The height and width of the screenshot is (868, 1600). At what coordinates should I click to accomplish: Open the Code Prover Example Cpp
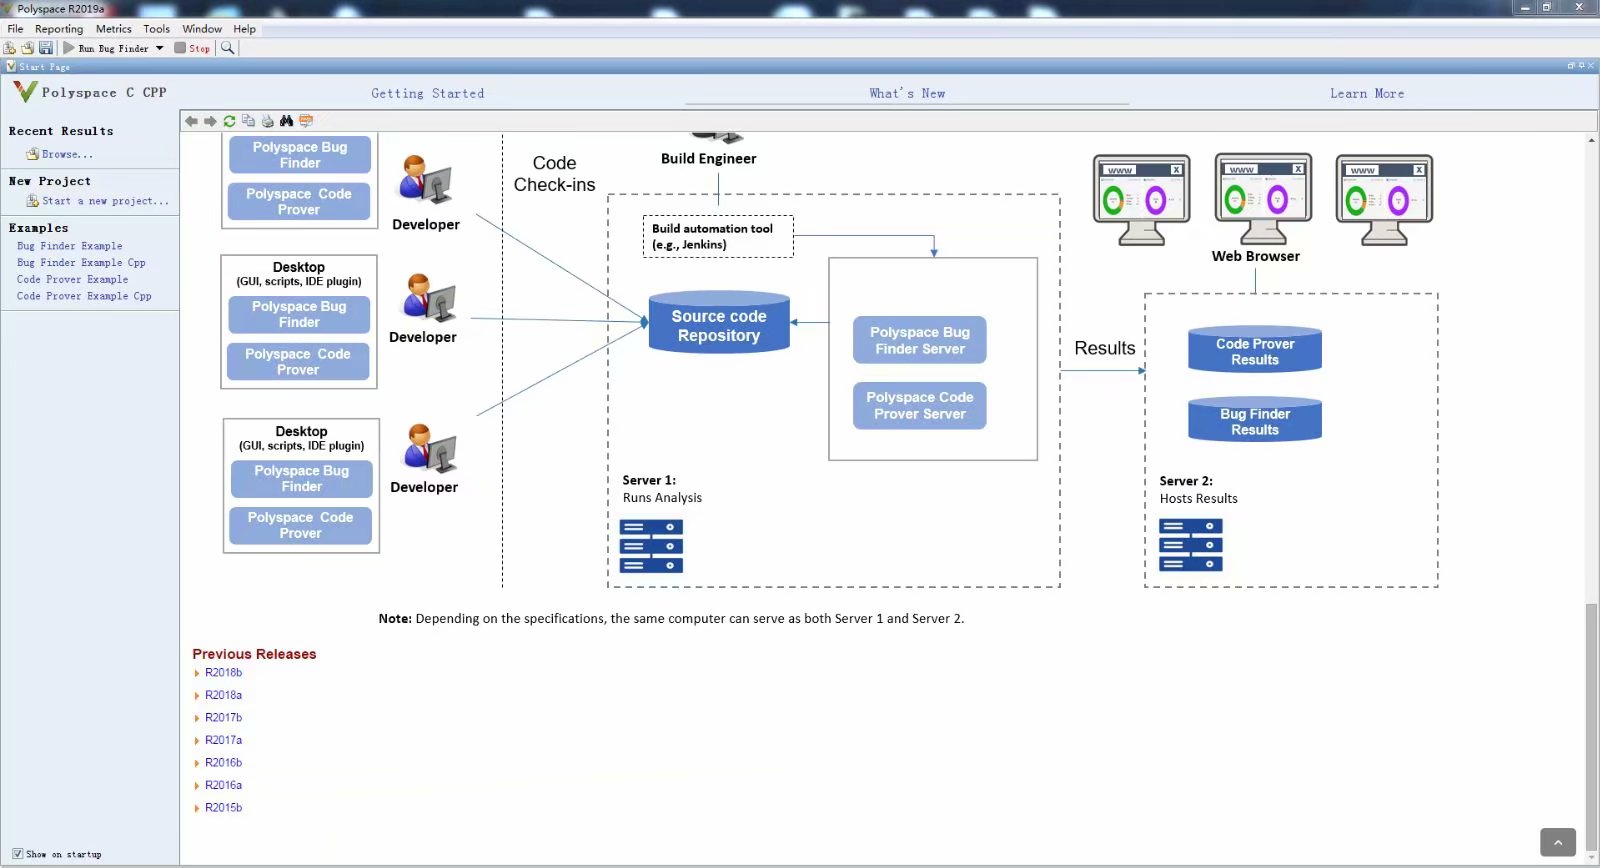pos(84,297)
